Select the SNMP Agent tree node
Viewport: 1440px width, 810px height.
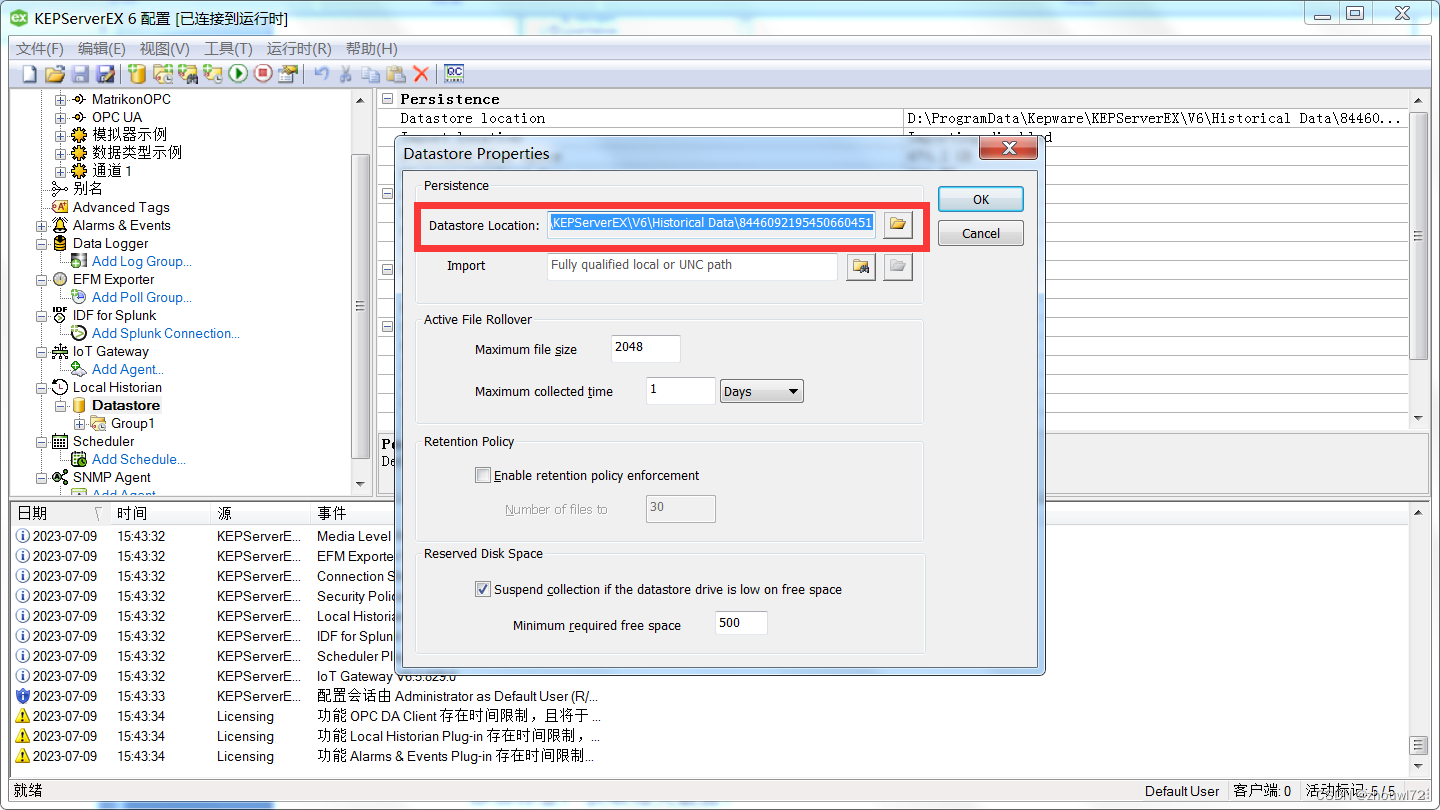click(x=111, y=477)
